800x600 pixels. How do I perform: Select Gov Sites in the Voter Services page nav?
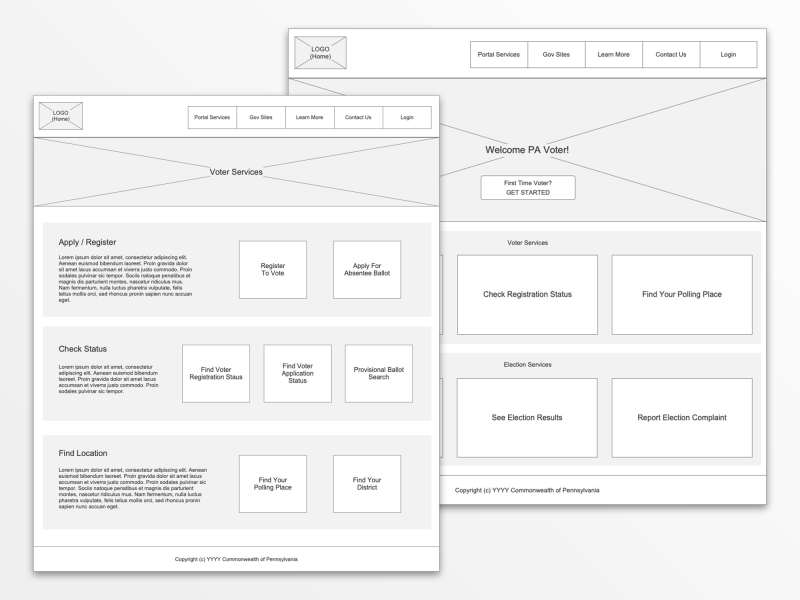point(260,117)
